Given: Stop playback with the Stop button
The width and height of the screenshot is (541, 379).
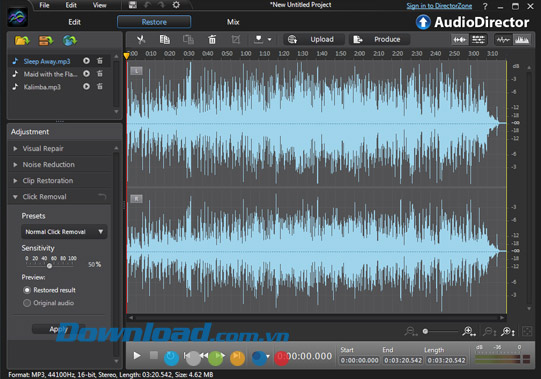Looking at the screenshot, I should coord(154,355).
